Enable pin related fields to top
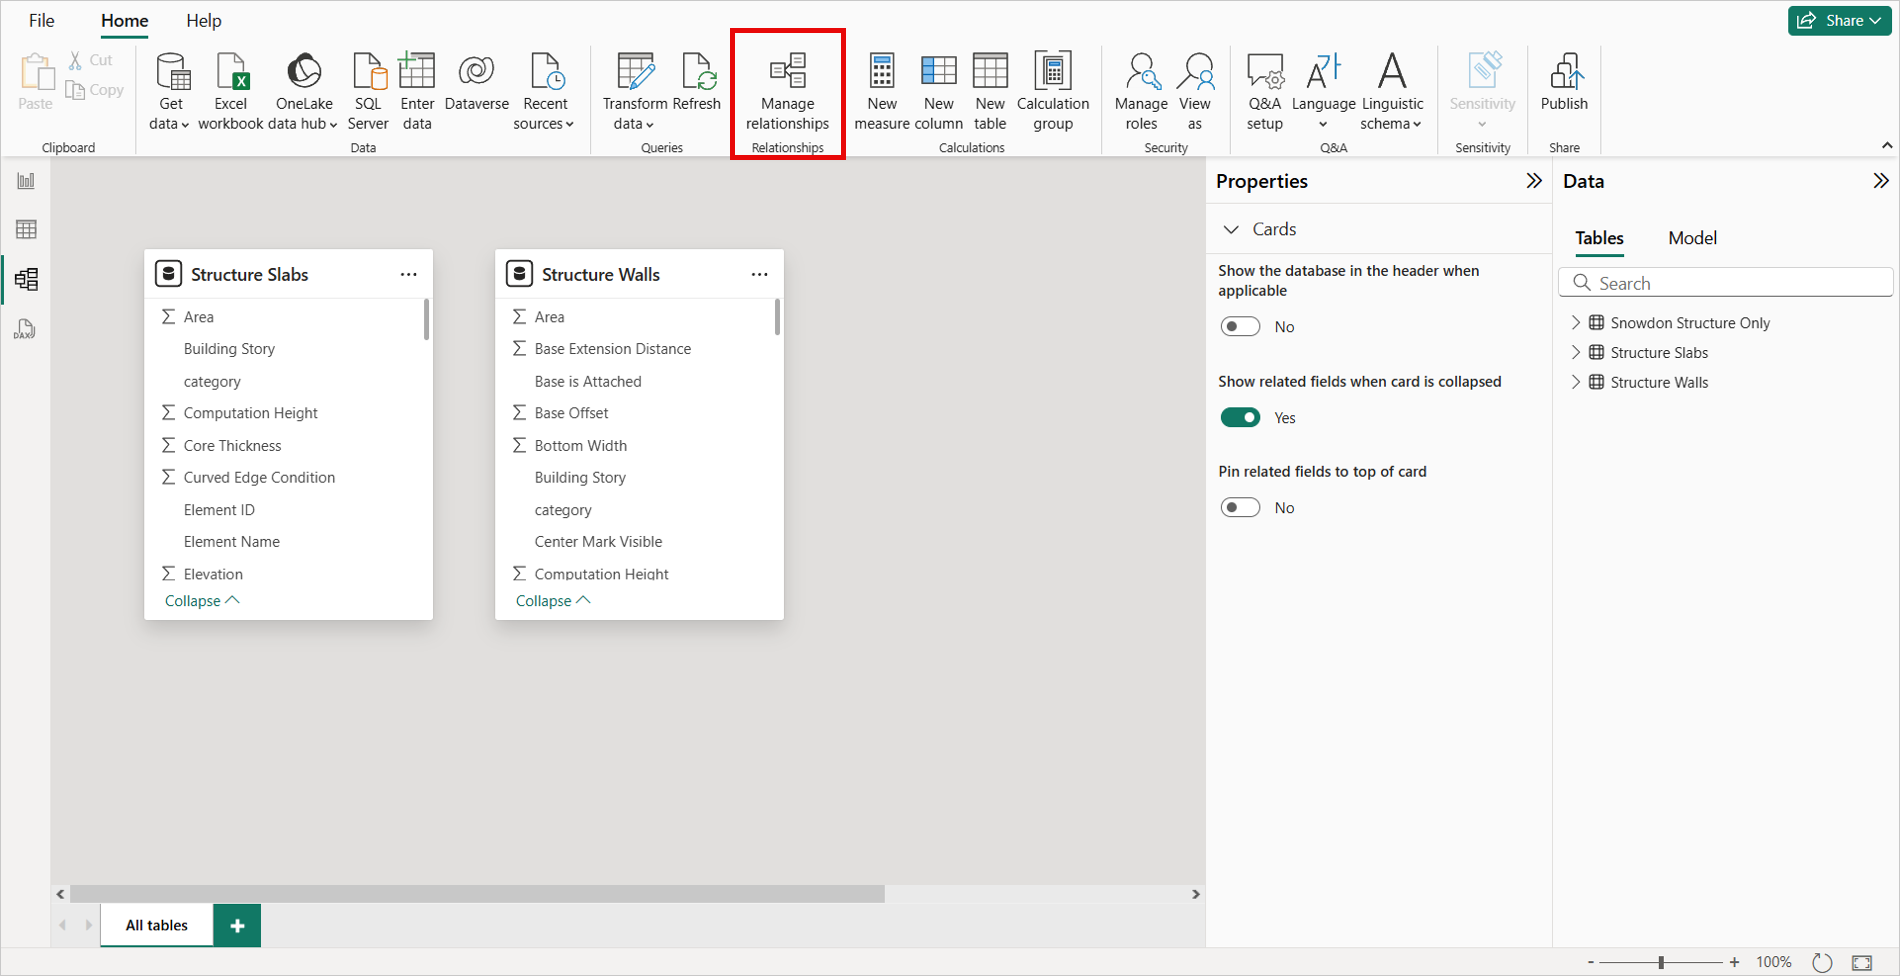 coord(1240,508)
